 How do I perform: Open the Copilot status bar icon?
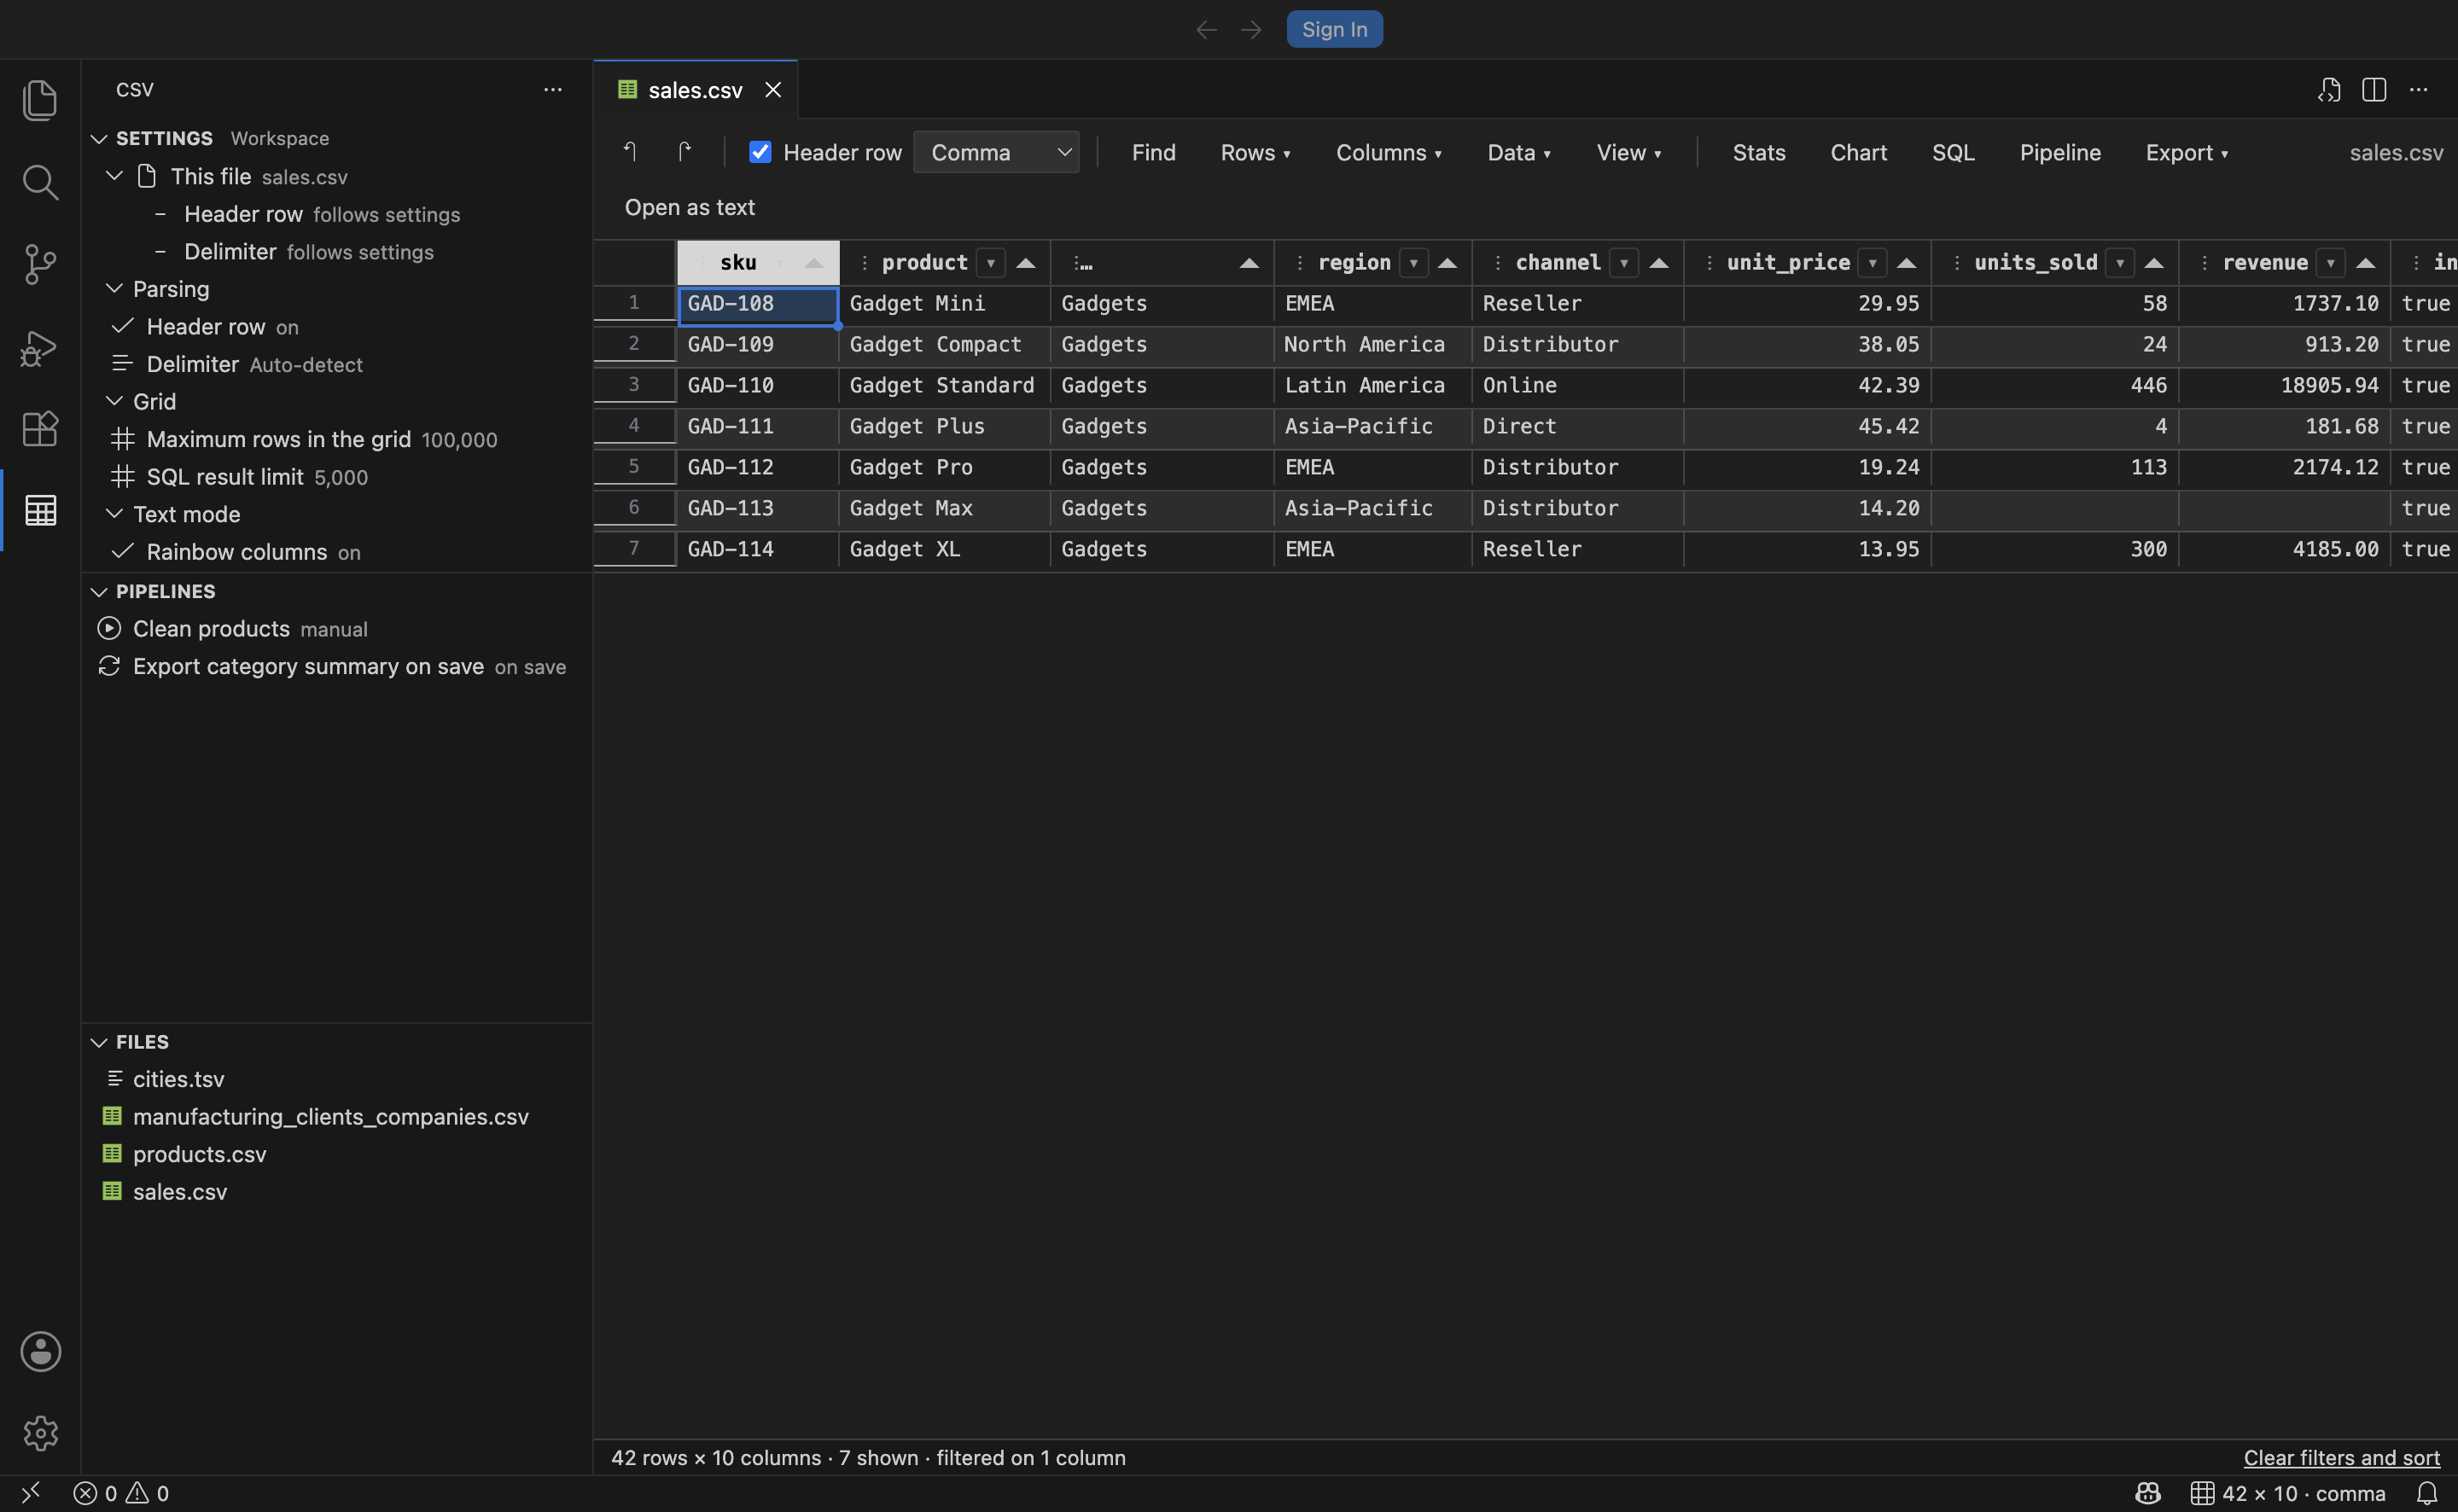[2148, 1493]
